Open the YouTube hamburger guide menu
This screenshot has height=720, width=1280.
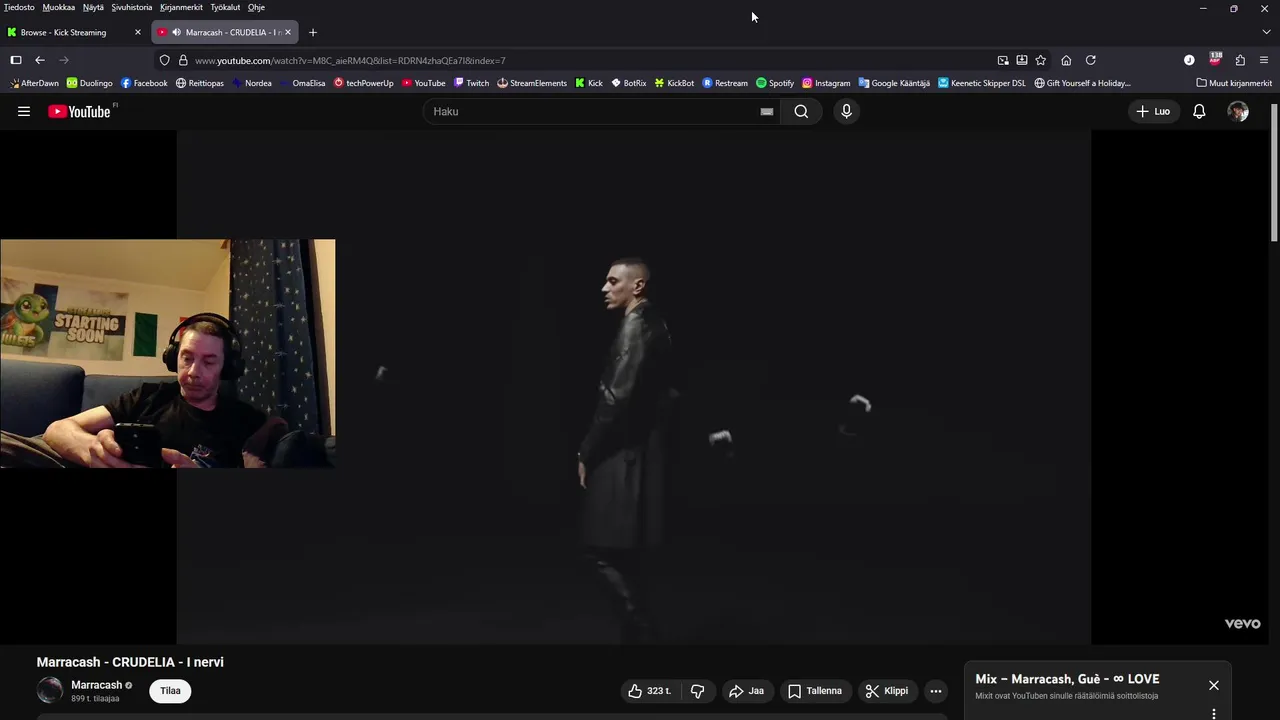pyautogui.click(x=24, y=111)
